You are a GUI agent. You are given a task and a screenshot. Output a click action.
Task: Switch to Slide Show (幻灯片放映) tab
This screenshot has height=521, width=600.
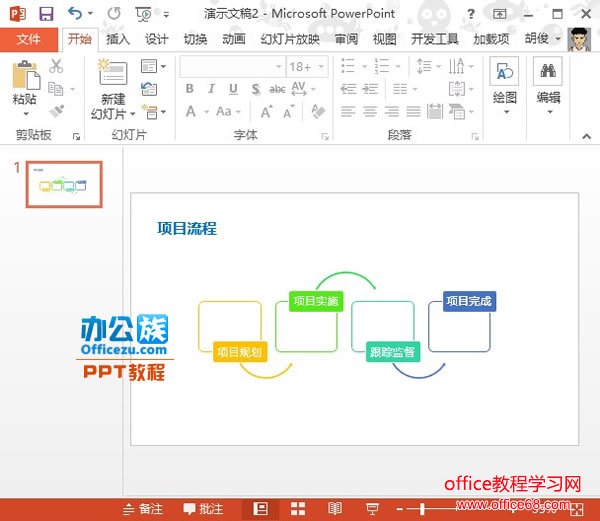point(290,39)
